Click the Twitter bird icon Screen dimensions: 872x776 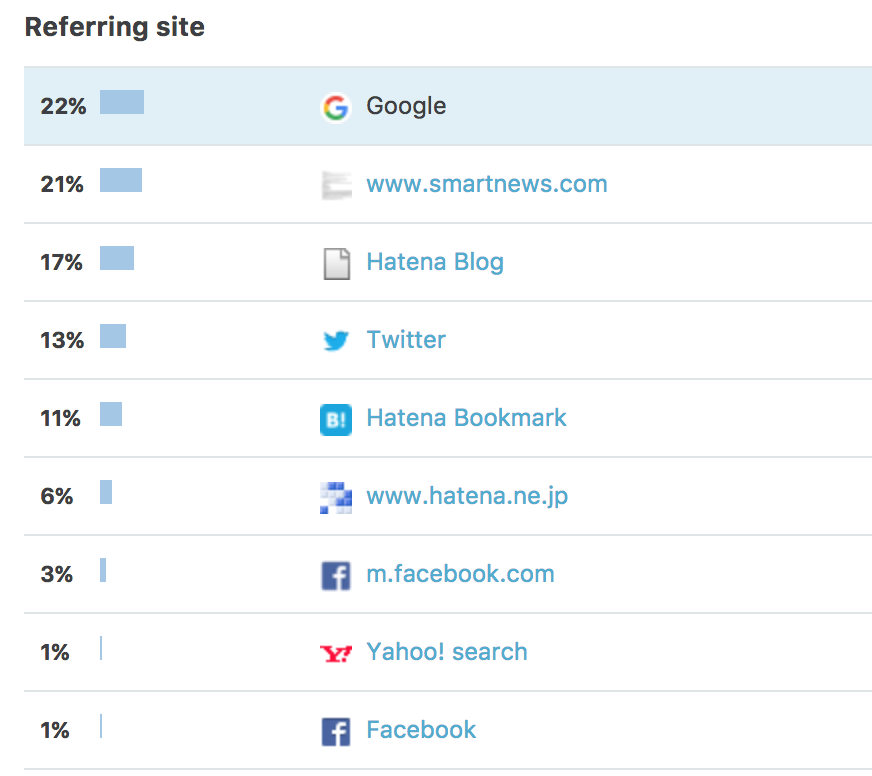tap(336, 340)
